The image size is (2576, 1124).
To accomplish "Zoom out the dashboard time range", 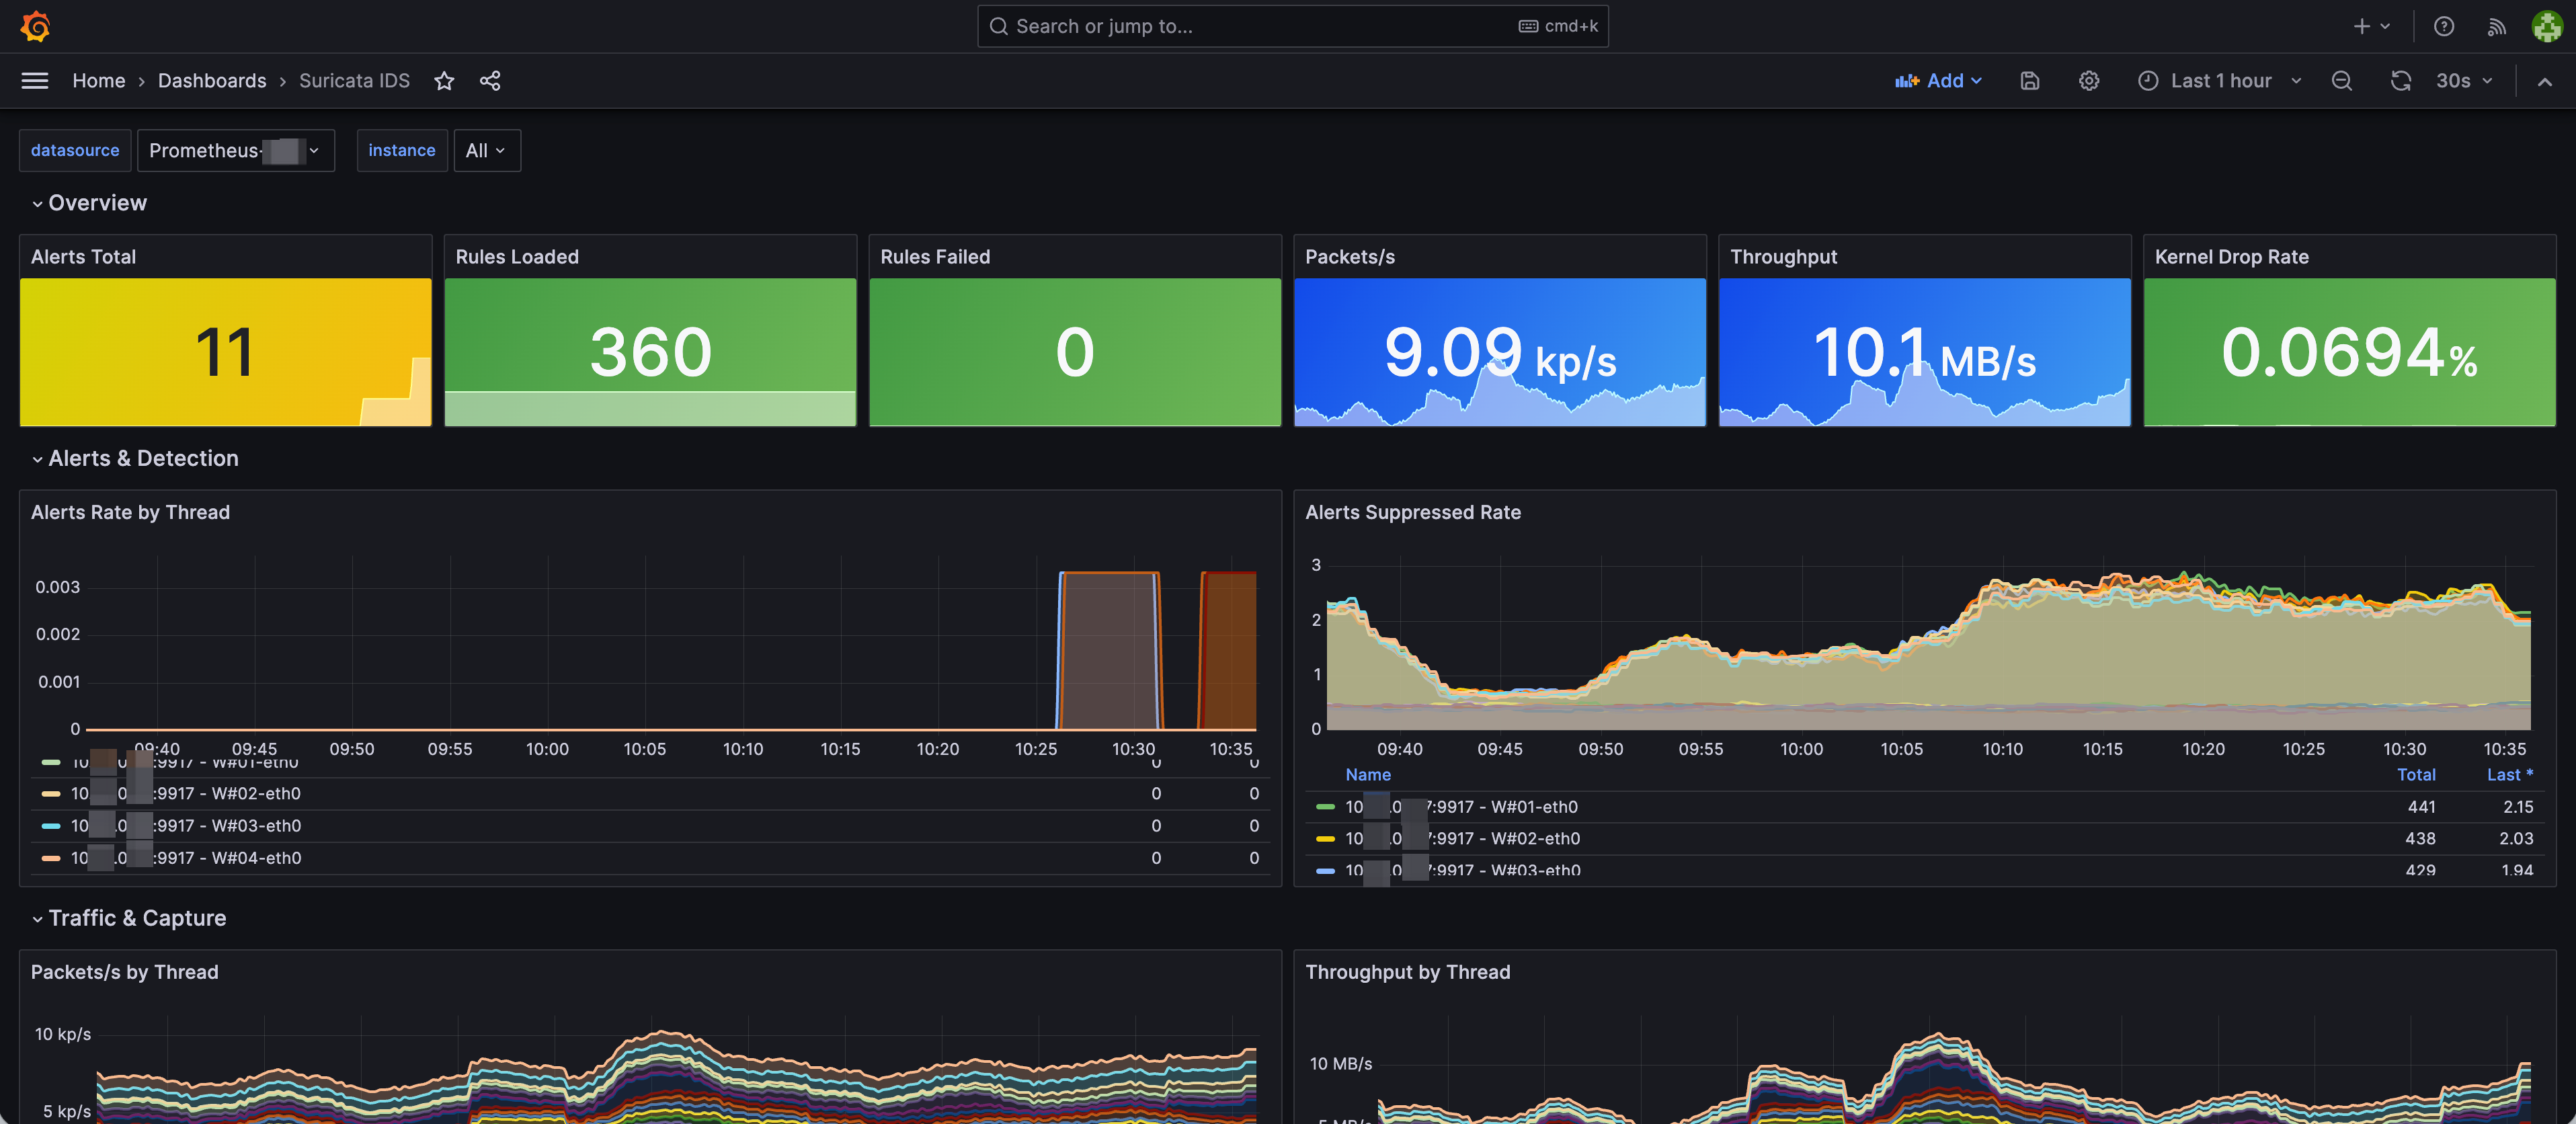I will tap(2341, 81).
